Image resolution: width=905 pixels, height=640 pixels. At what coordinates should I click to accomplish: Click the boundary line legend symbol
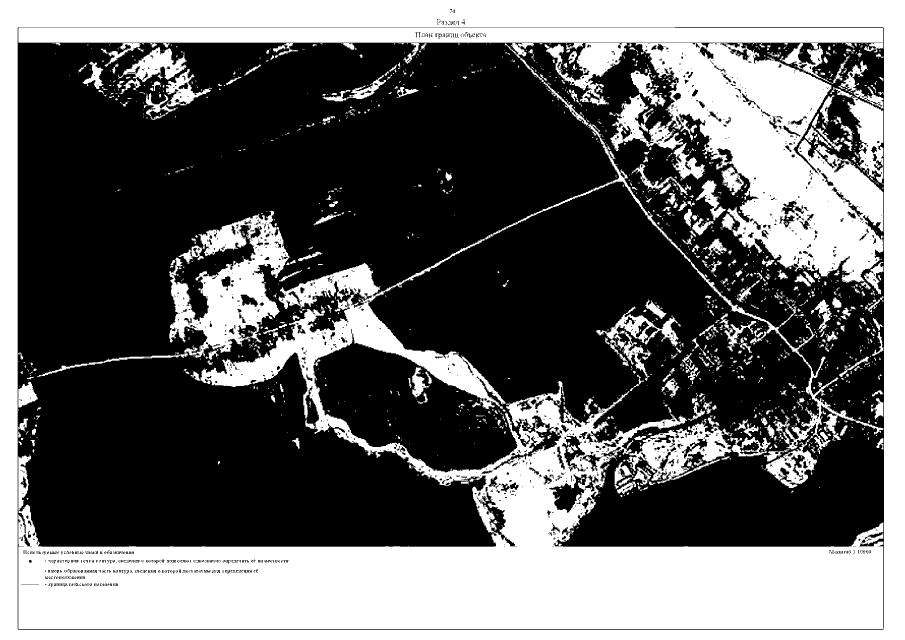coord(29,585)
